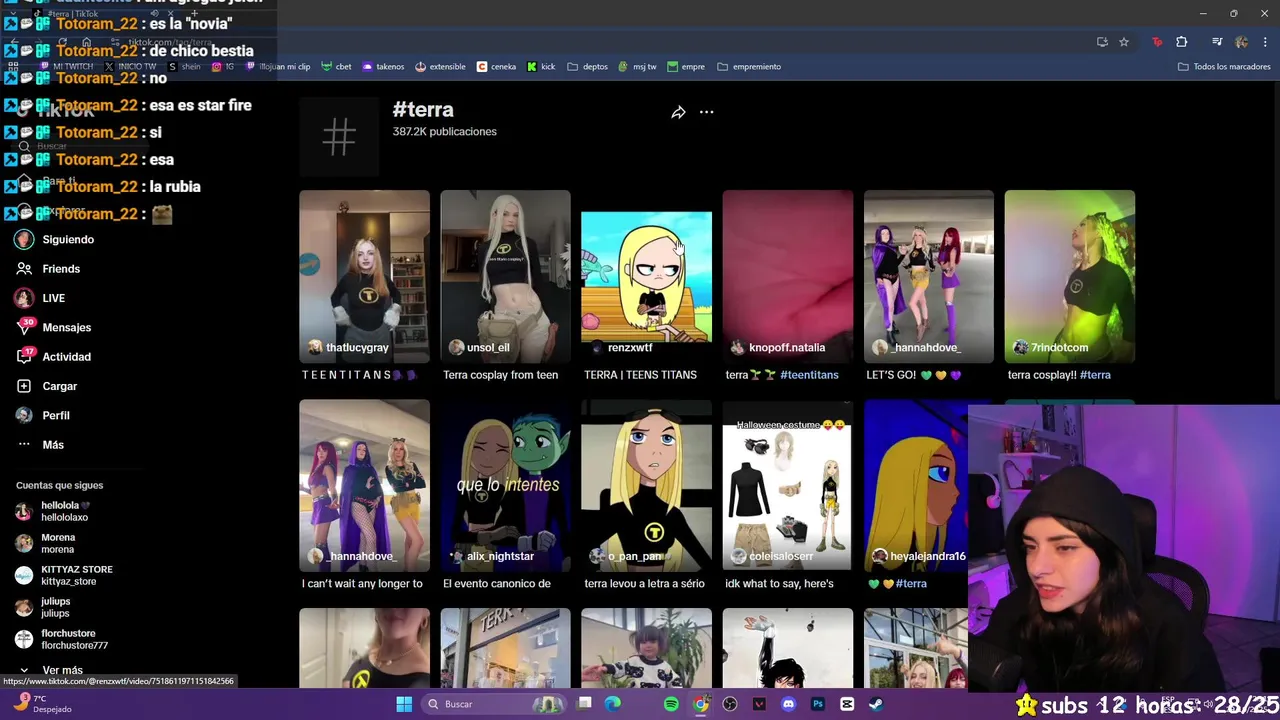This screenshot has height=720, width=1280.
Task: Expand the deptos bookmarks folder
Action: (587, 67)
